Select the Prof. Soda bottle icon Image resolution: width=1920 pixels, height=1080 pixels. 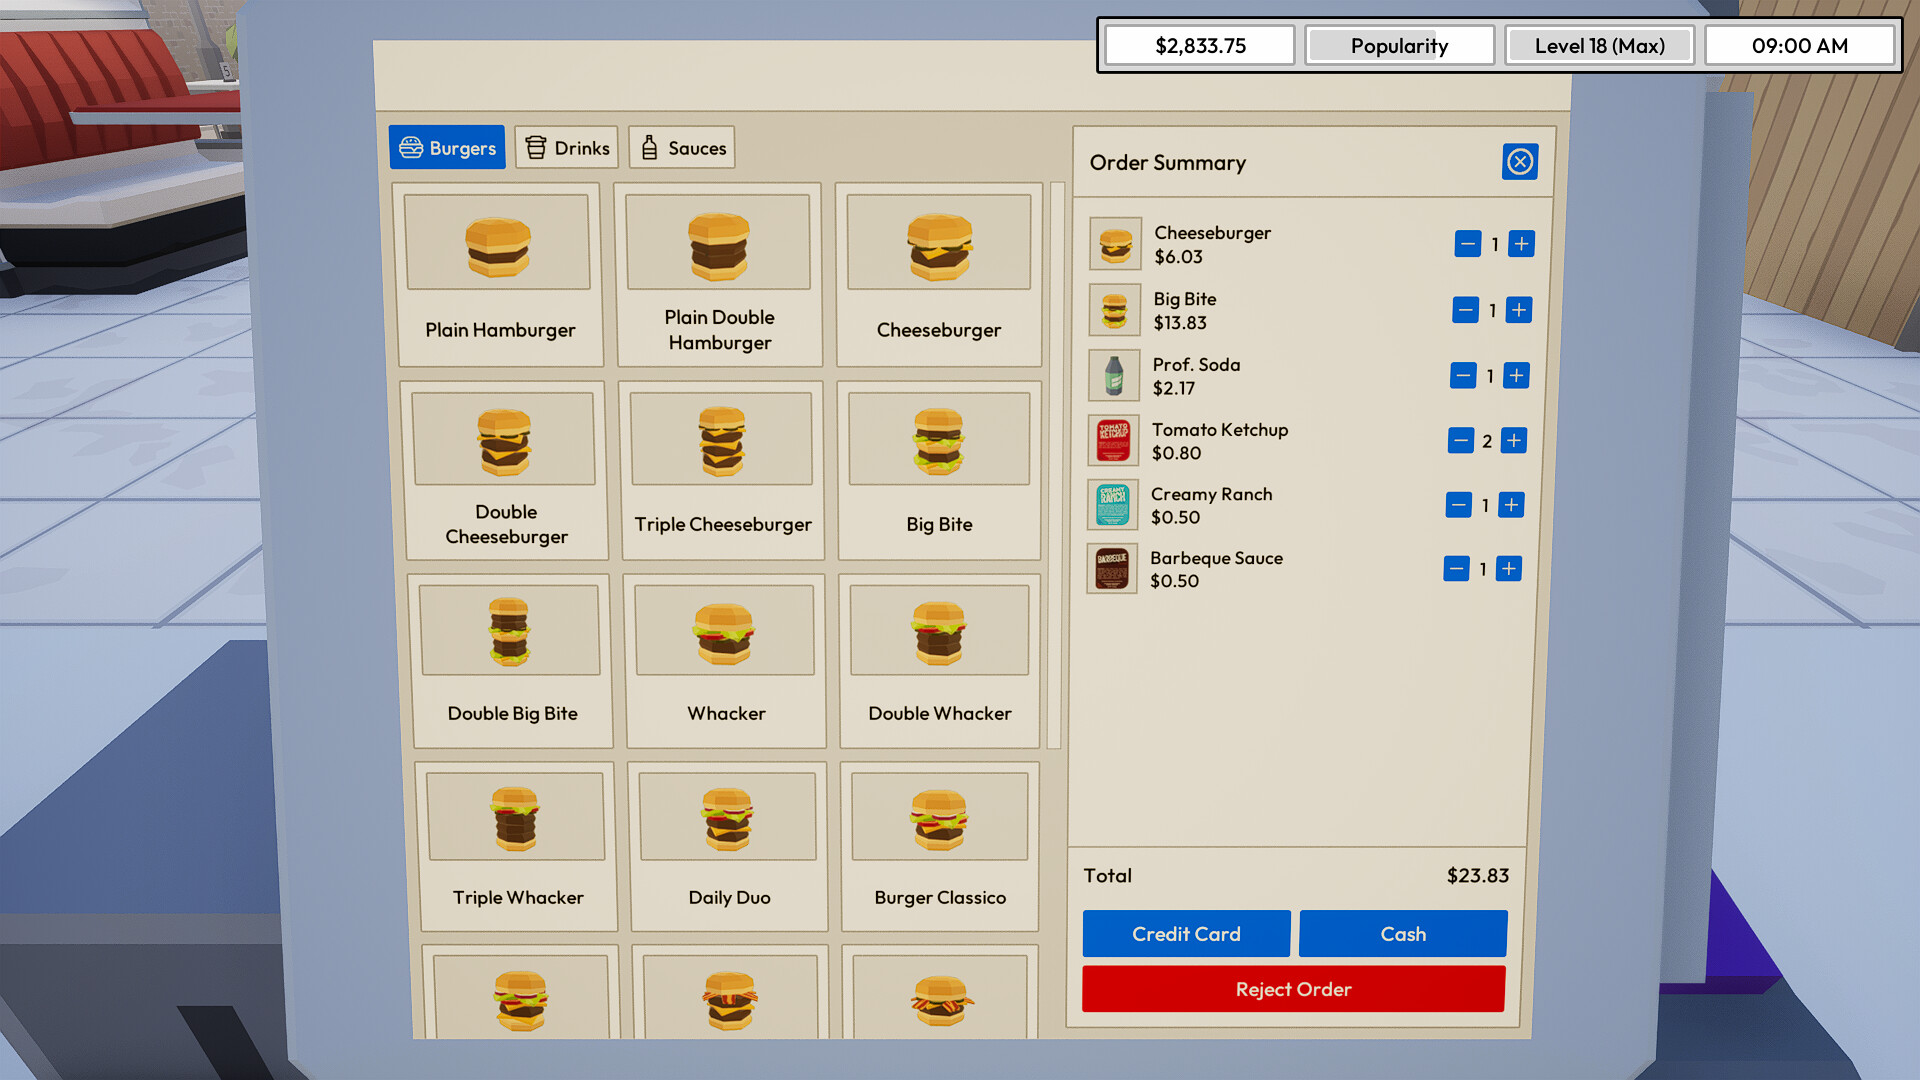(1113, 375)
